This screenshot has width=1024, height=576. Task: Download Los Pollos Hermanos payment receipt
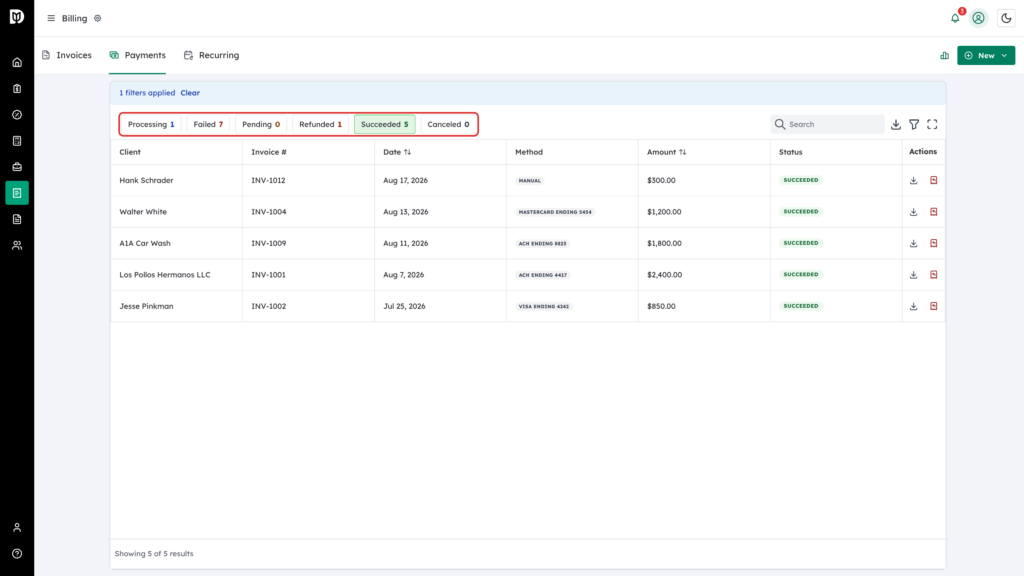click(913, 275)
